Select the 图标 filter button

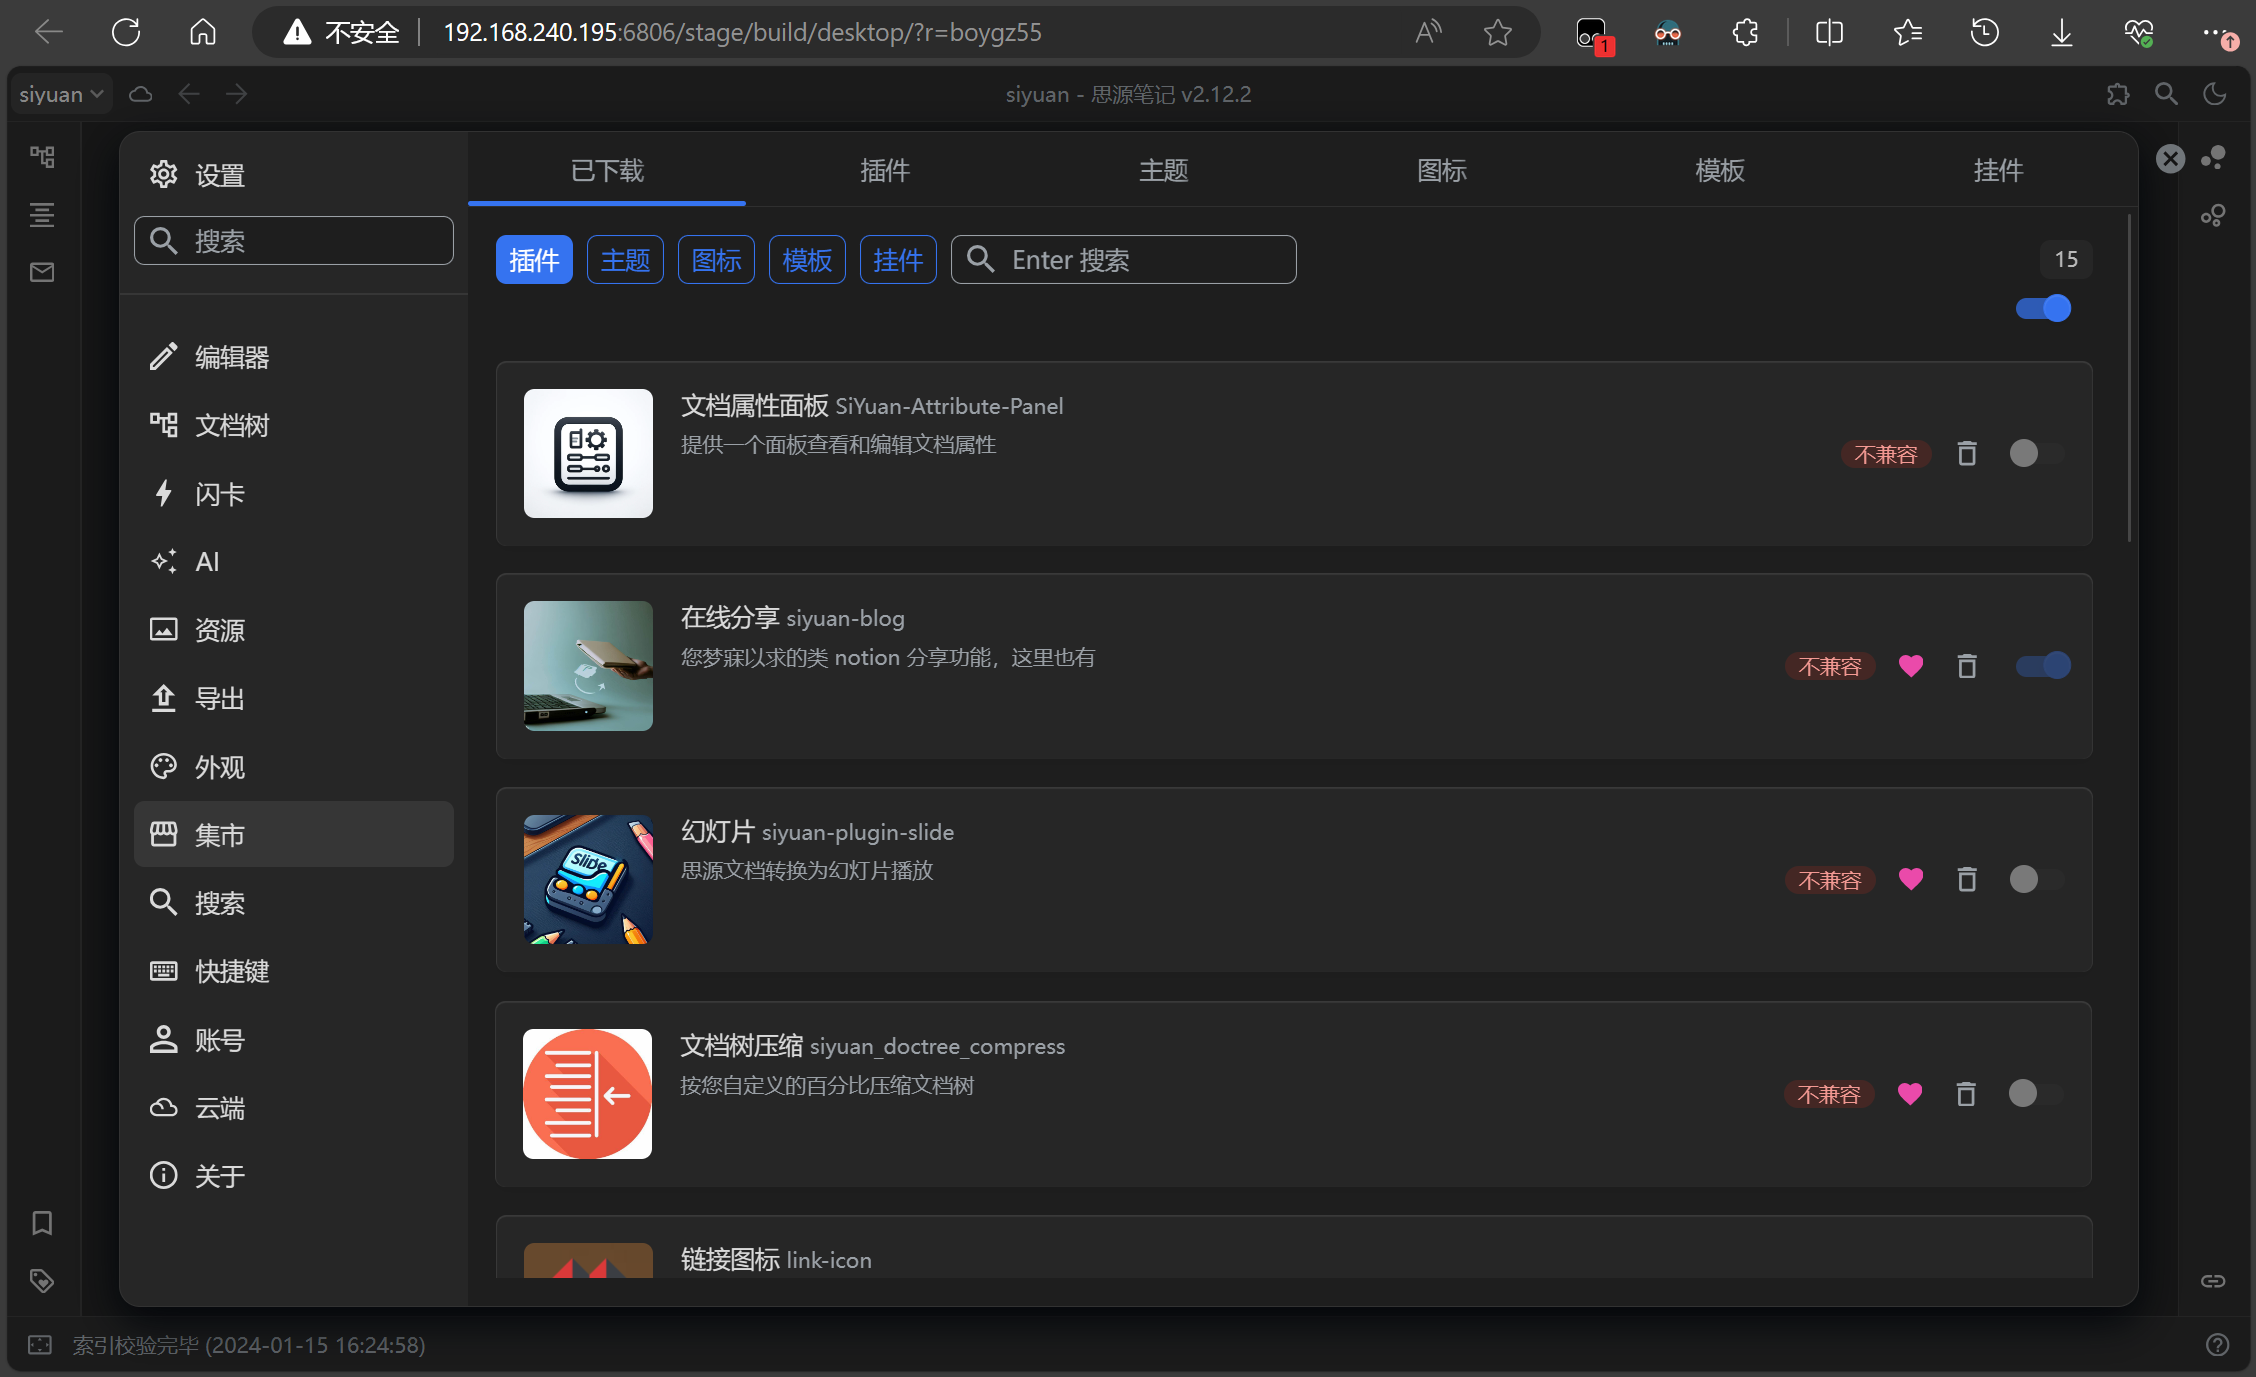(716, 260)
